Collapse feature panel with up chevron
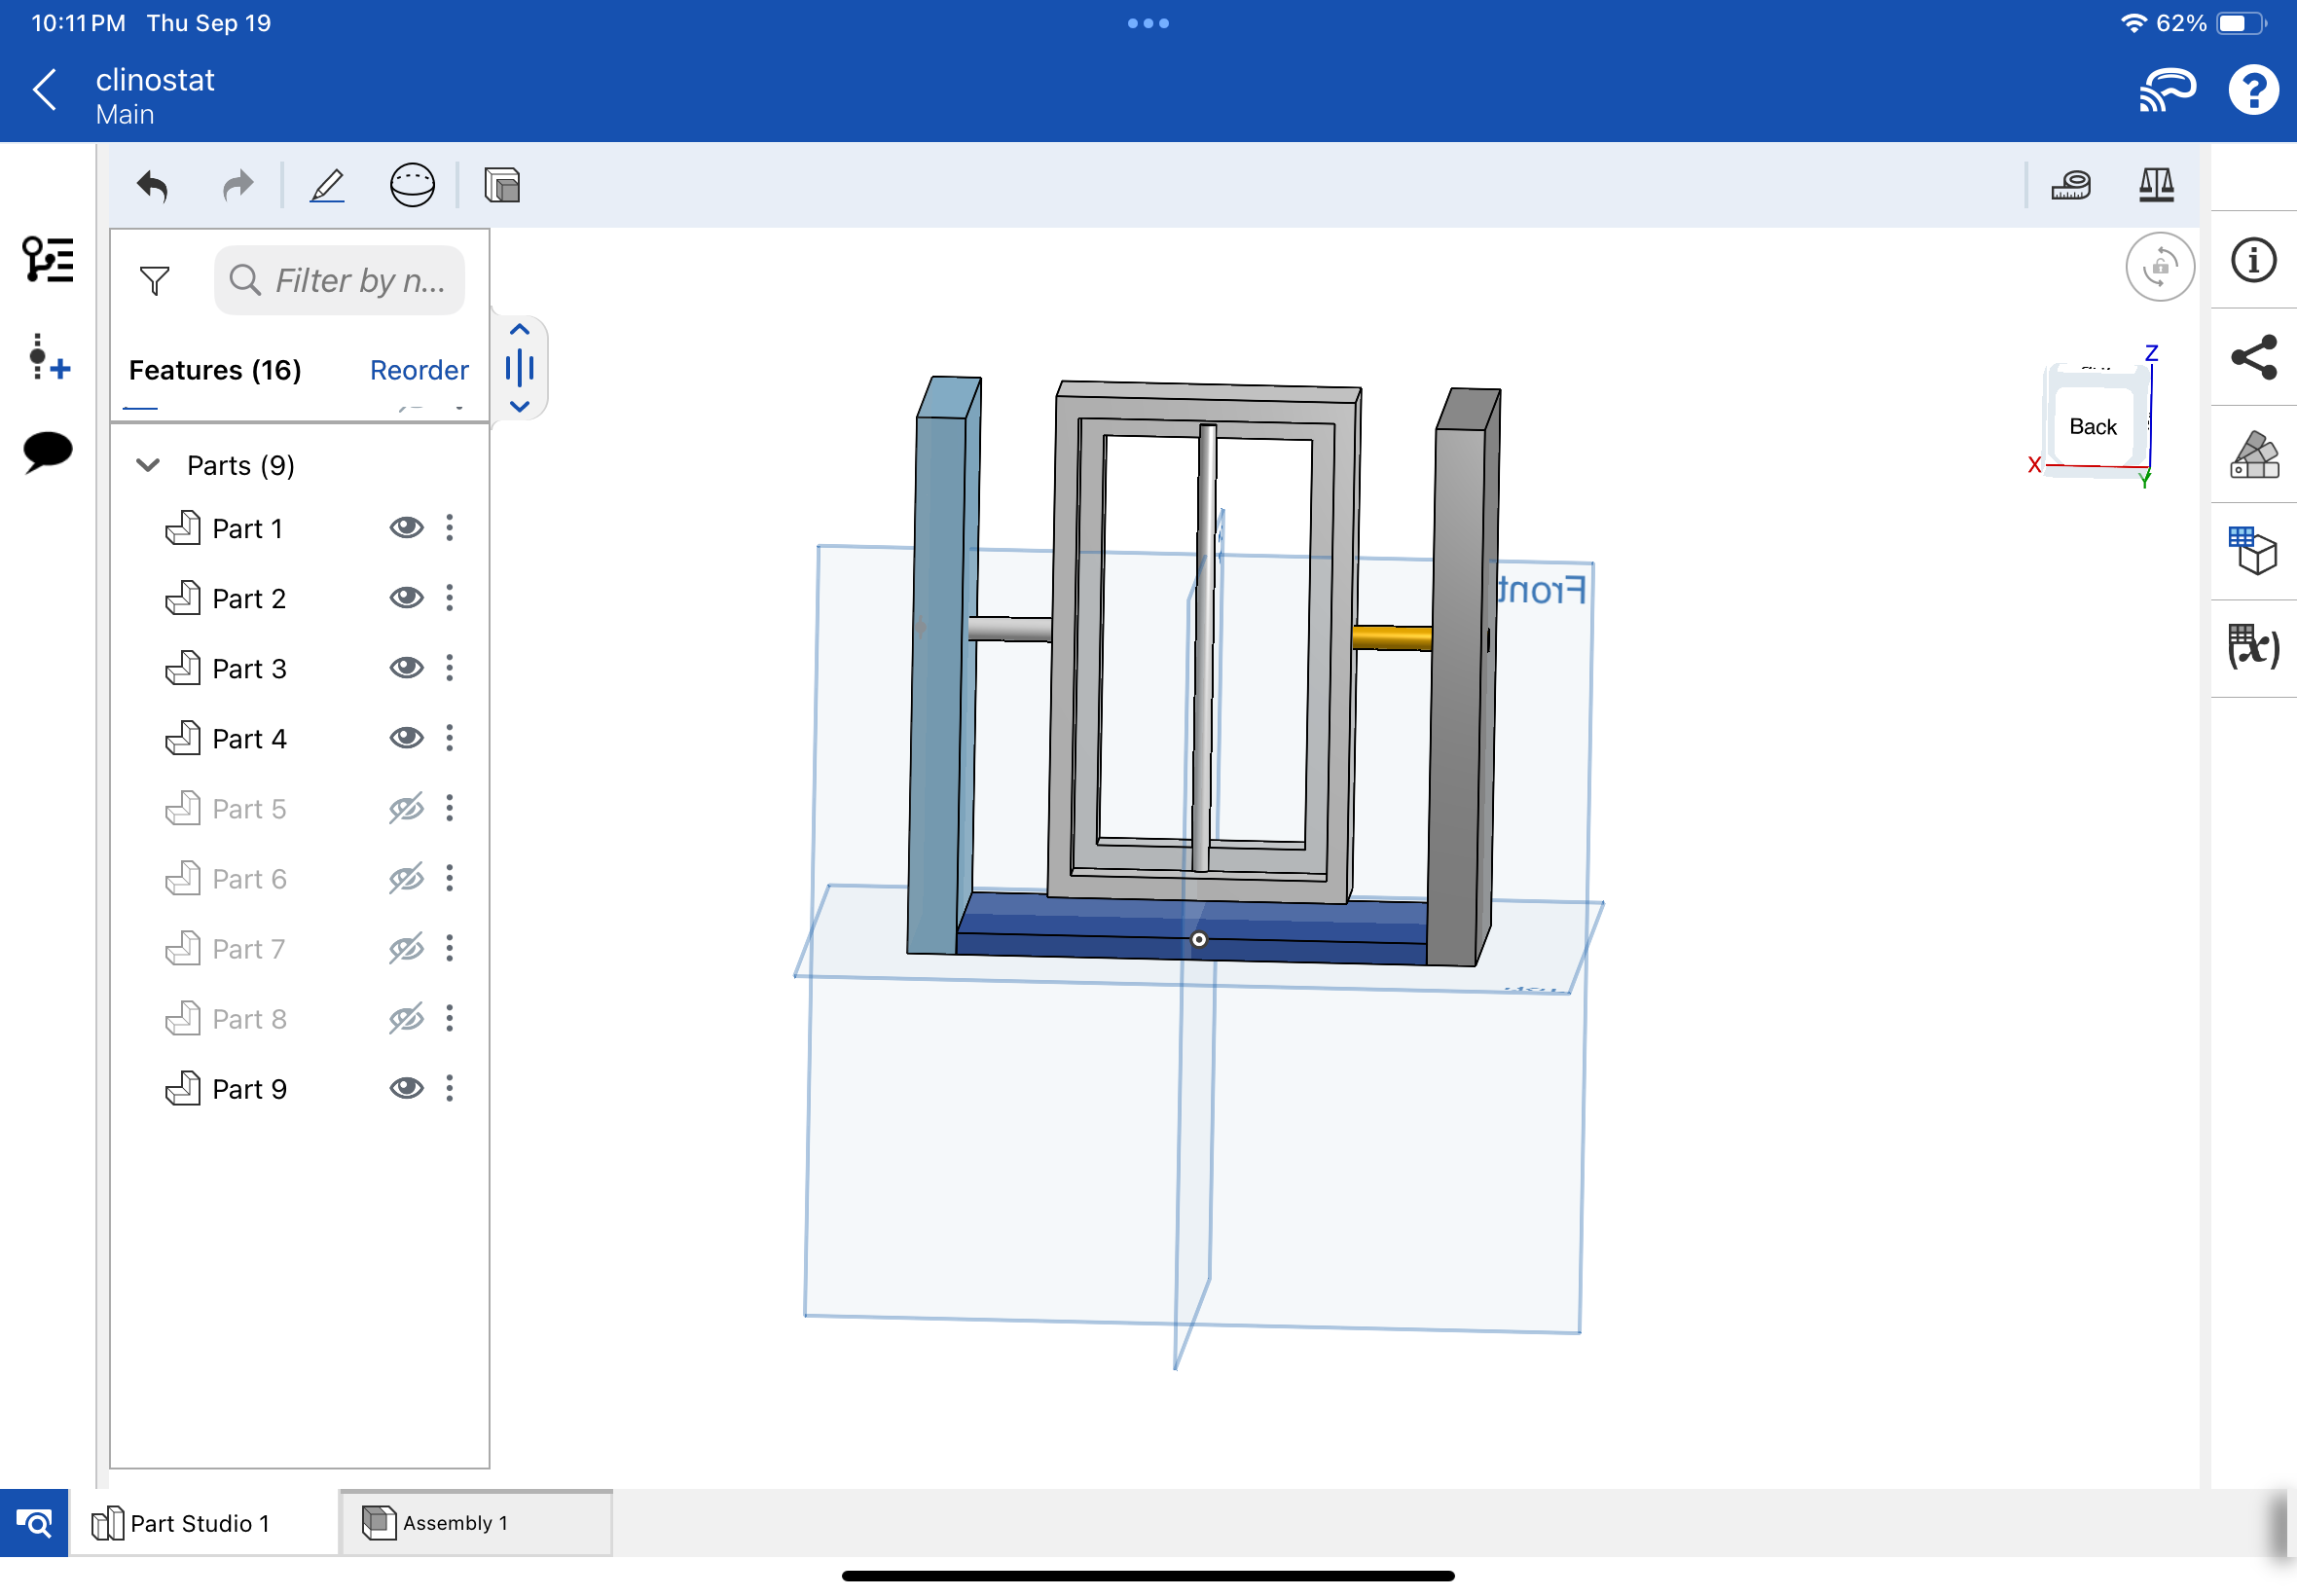This screenshot has height=1596, width=2297. click(x=520, y=330)
